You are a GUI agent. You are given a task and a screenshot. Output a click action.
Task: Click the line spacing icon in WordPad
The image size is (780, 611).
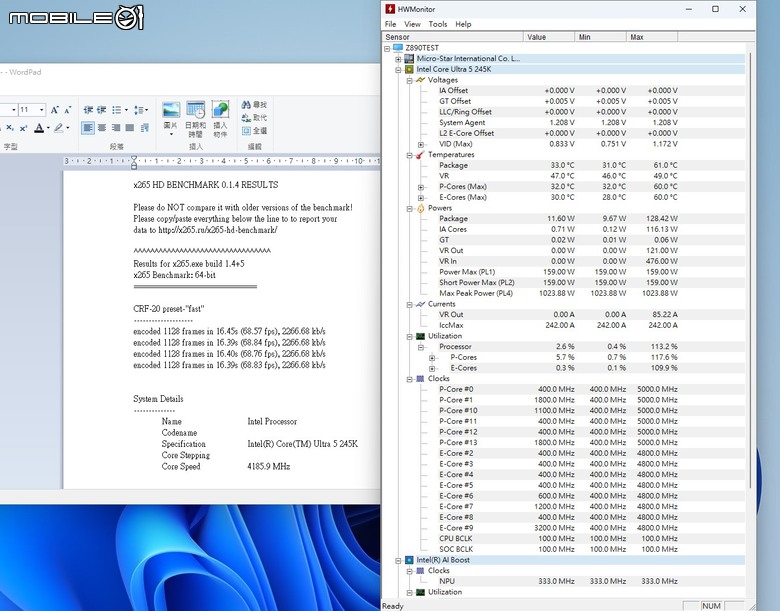(139, 110)
